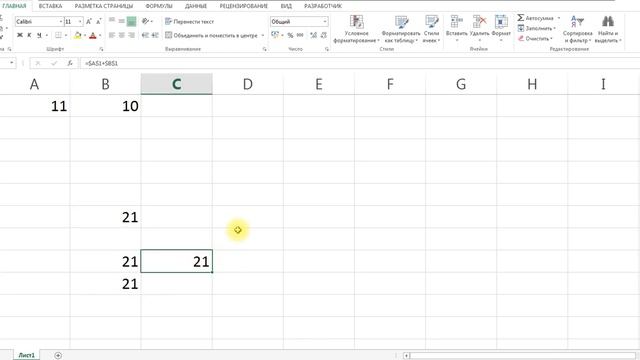Toggle Перенести текст wrap text
Image resolution: width=640 pixels, height=360 pixels.
point(189,22)
